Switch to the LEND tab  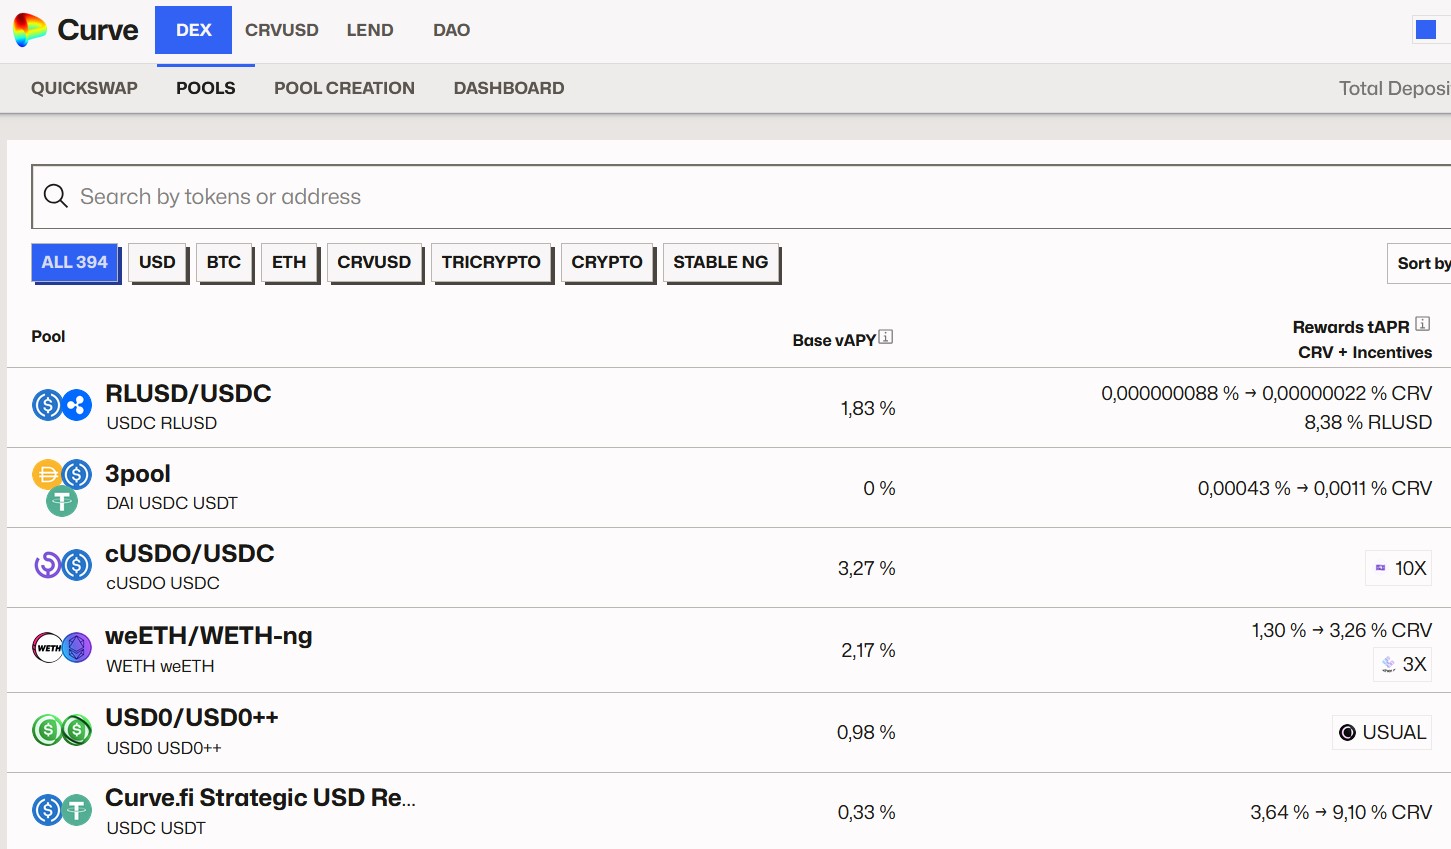pyautogui.click(x=370, y=30)
